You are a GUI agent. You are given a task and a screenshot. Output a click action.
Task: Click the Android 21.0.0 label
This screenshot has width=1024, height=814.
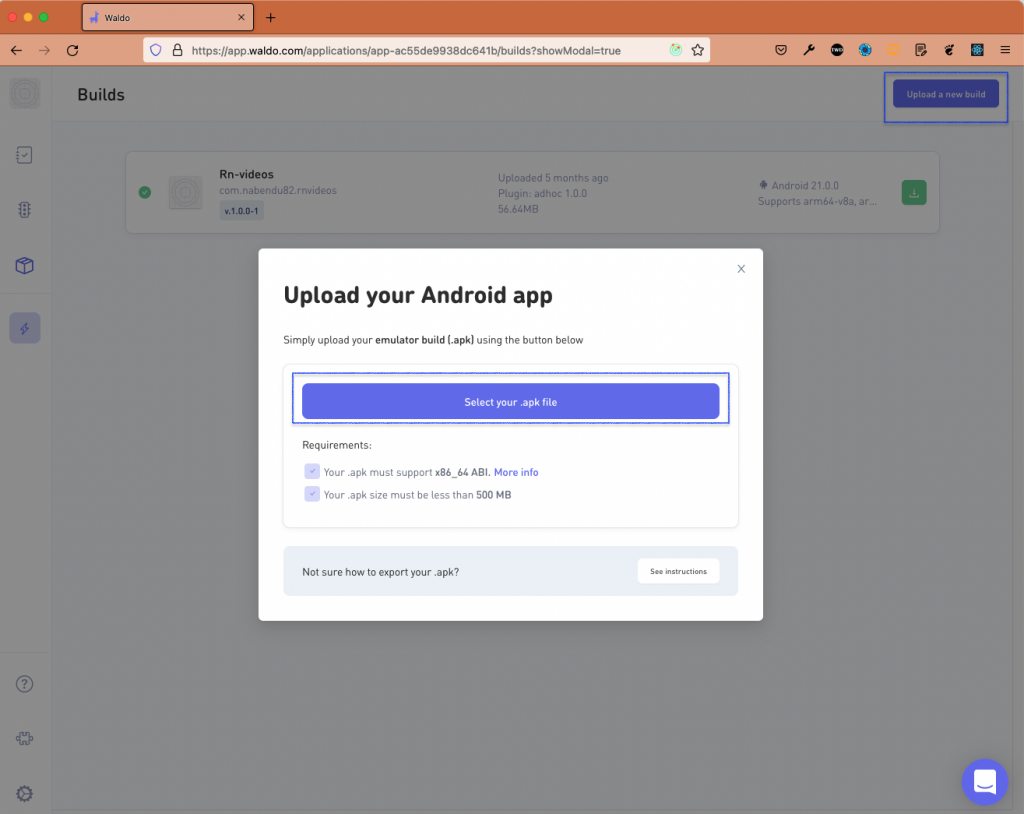click(x=805, y=186)
